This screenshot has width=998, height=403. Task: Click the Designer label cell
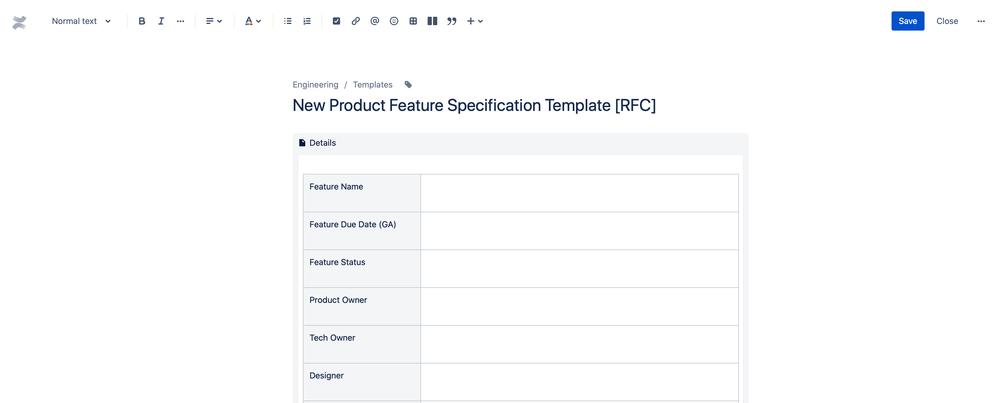[362, 382]
